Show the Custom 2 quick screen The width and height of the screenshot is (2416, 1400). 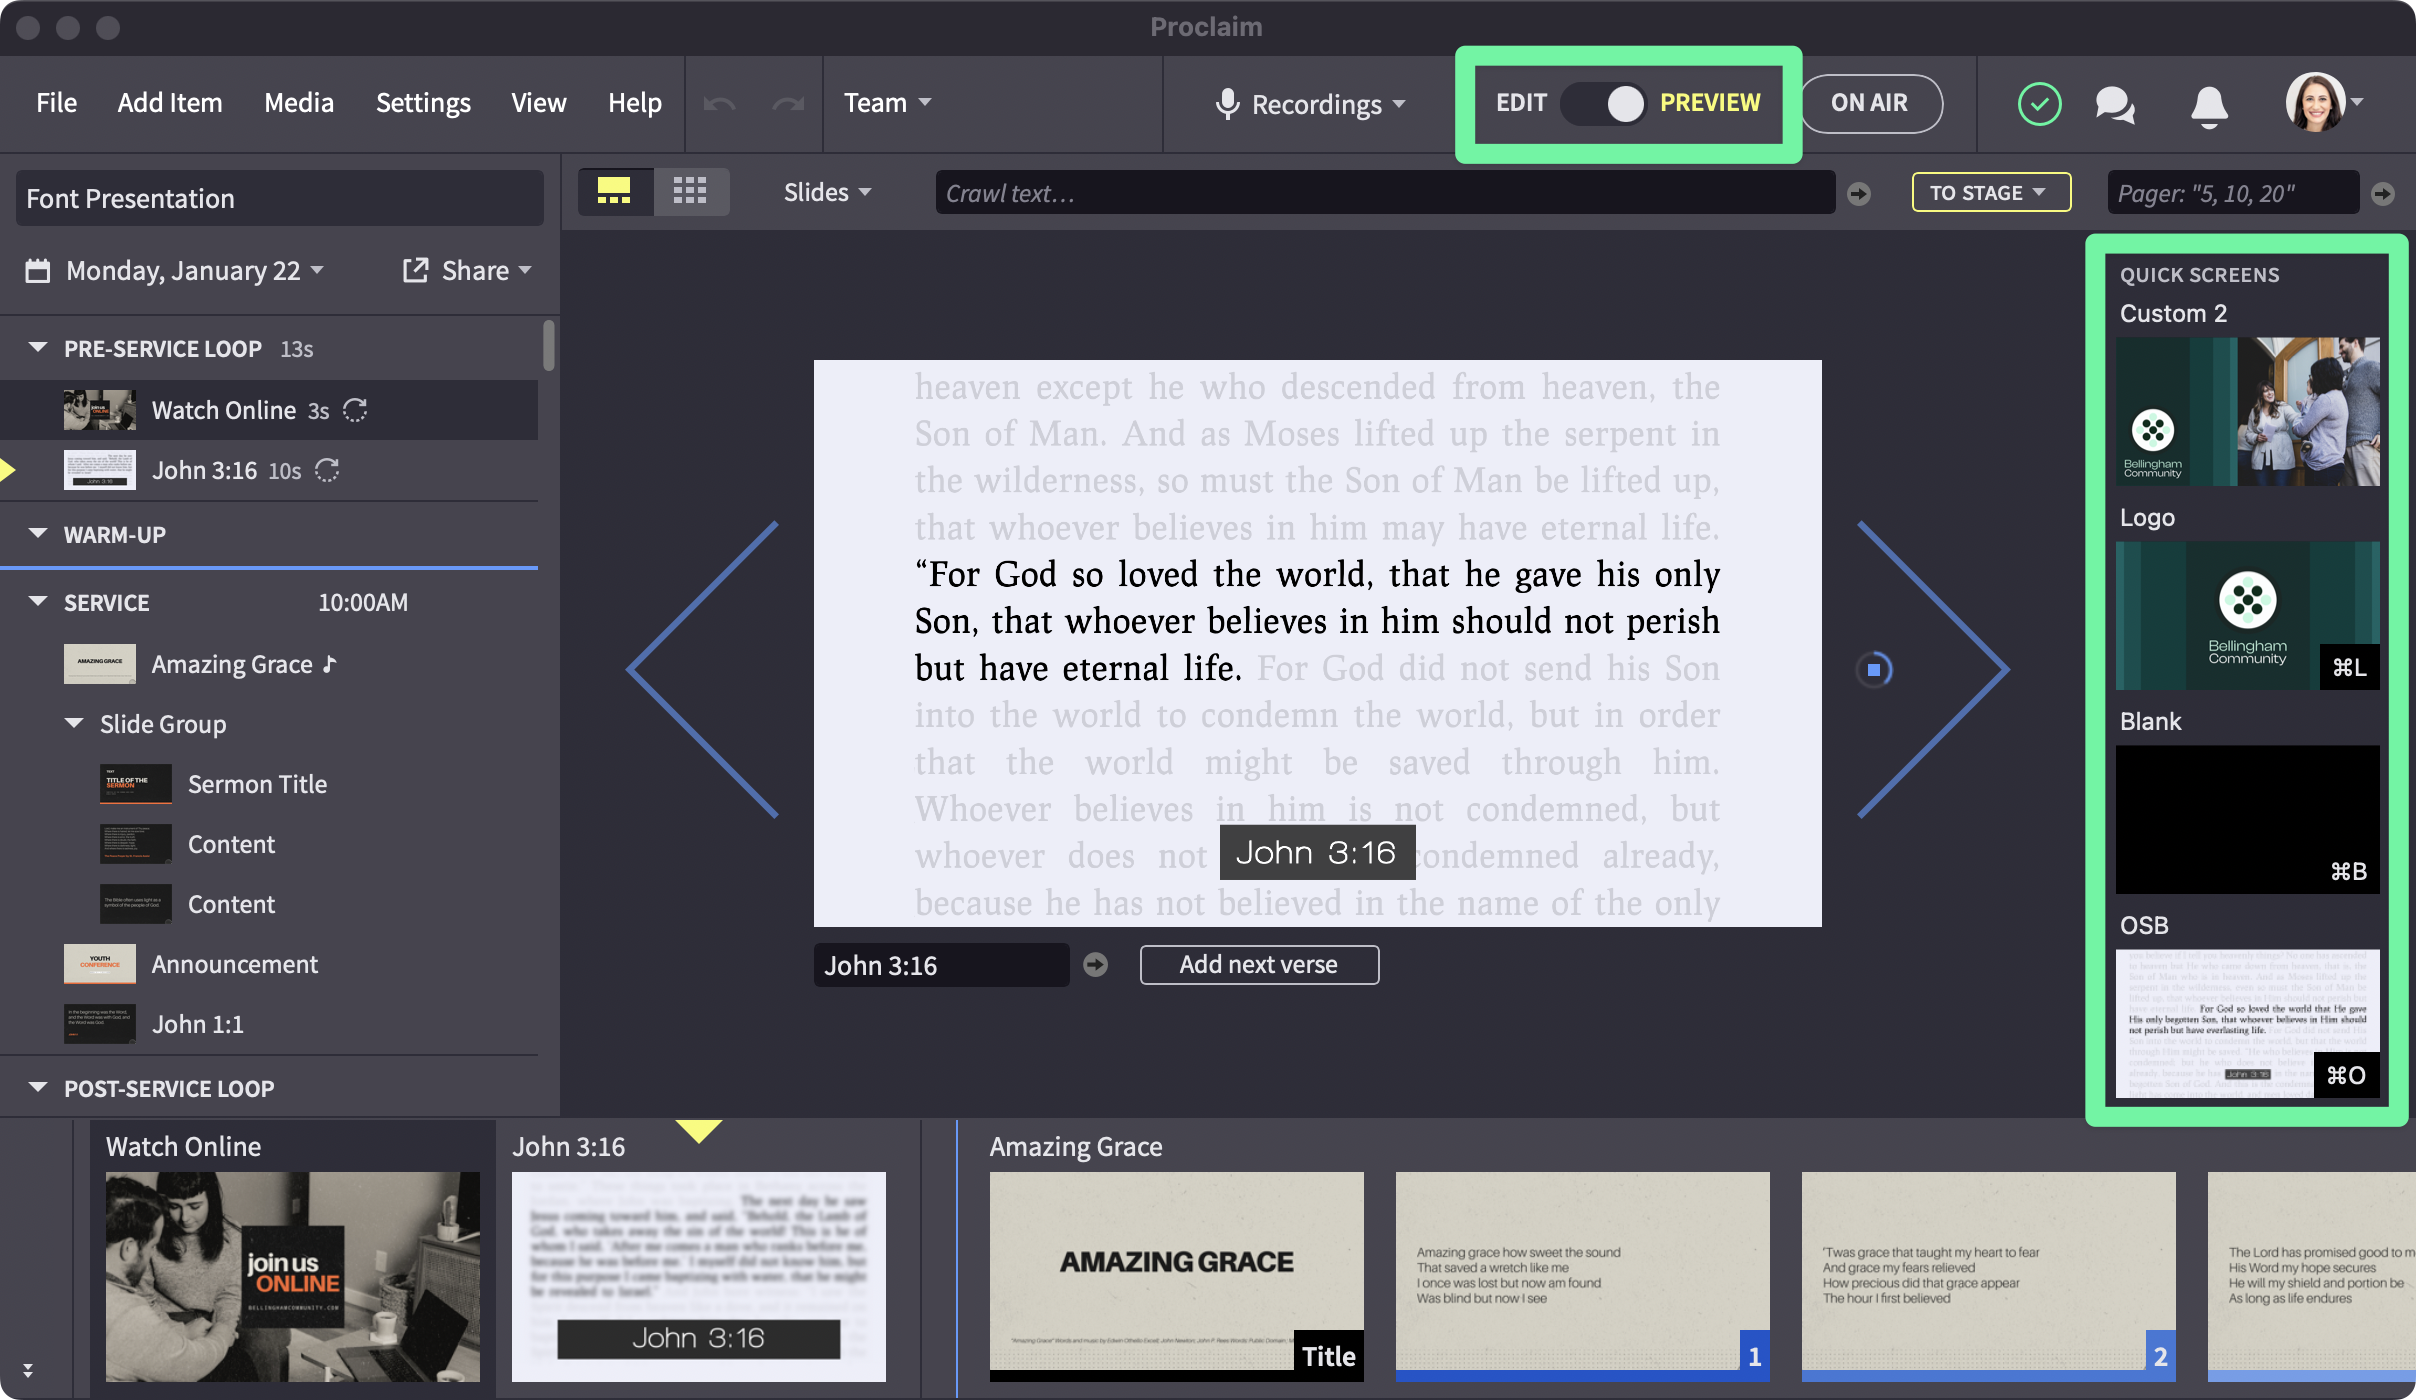[x=2247, y=412]
